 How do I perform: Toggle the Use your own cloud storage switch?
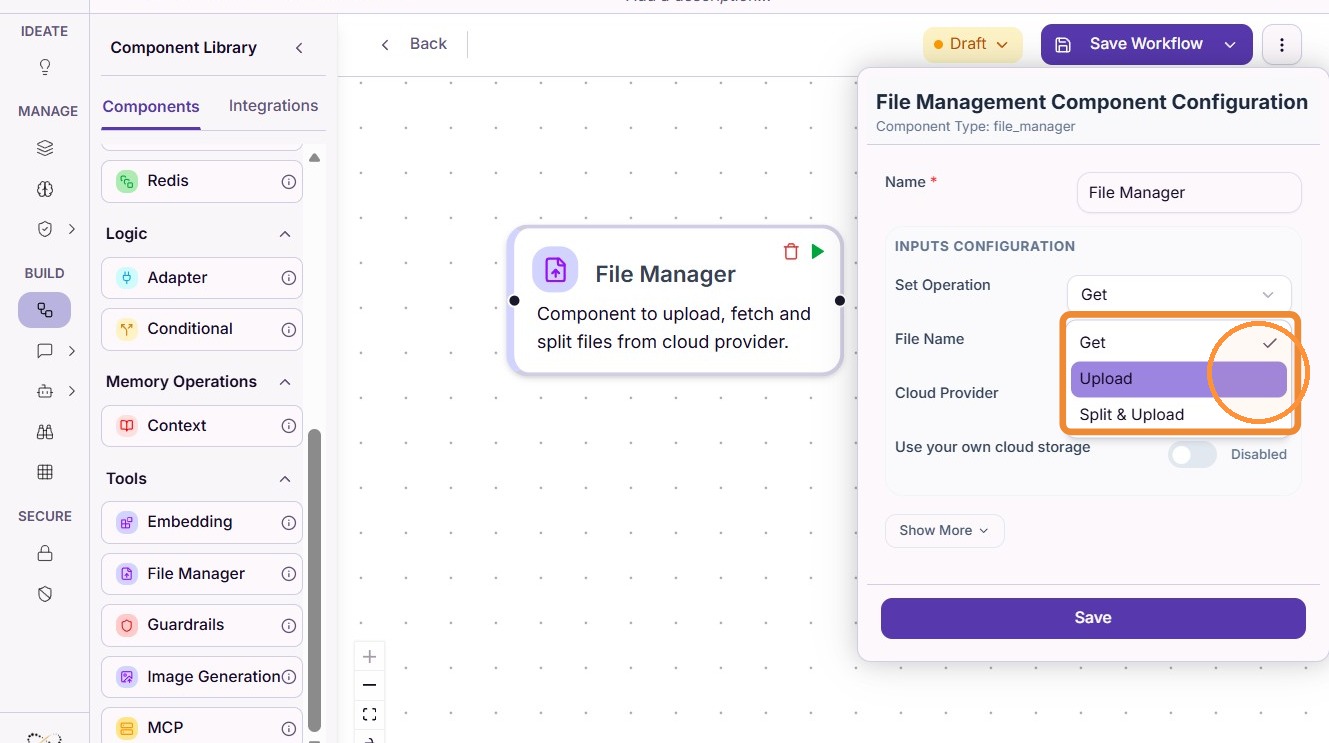tap(1192, 455)
